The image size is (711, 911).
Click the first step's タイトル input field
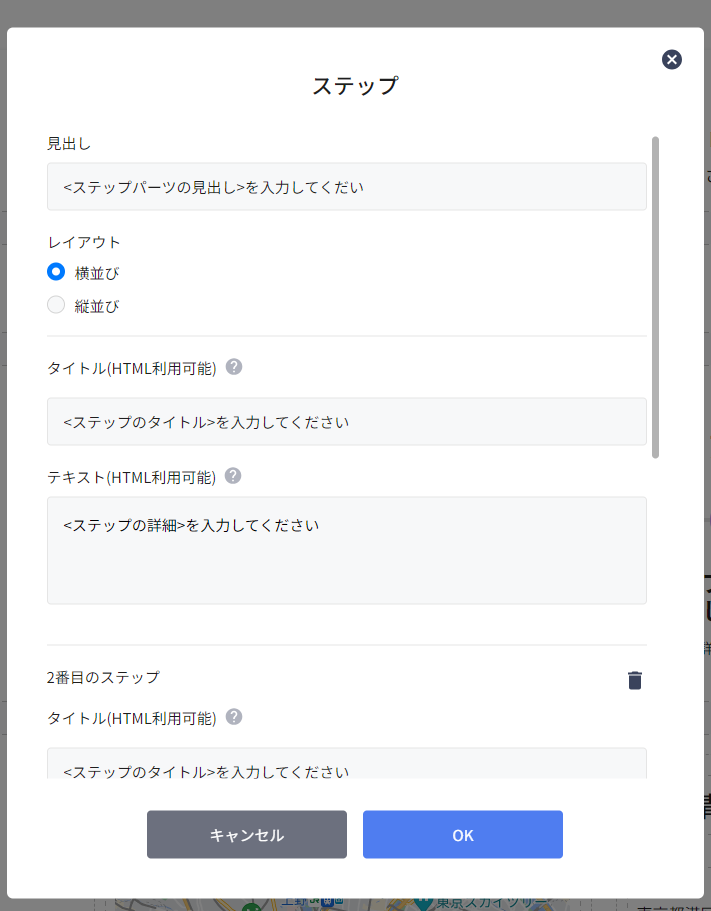coord(346,422)
